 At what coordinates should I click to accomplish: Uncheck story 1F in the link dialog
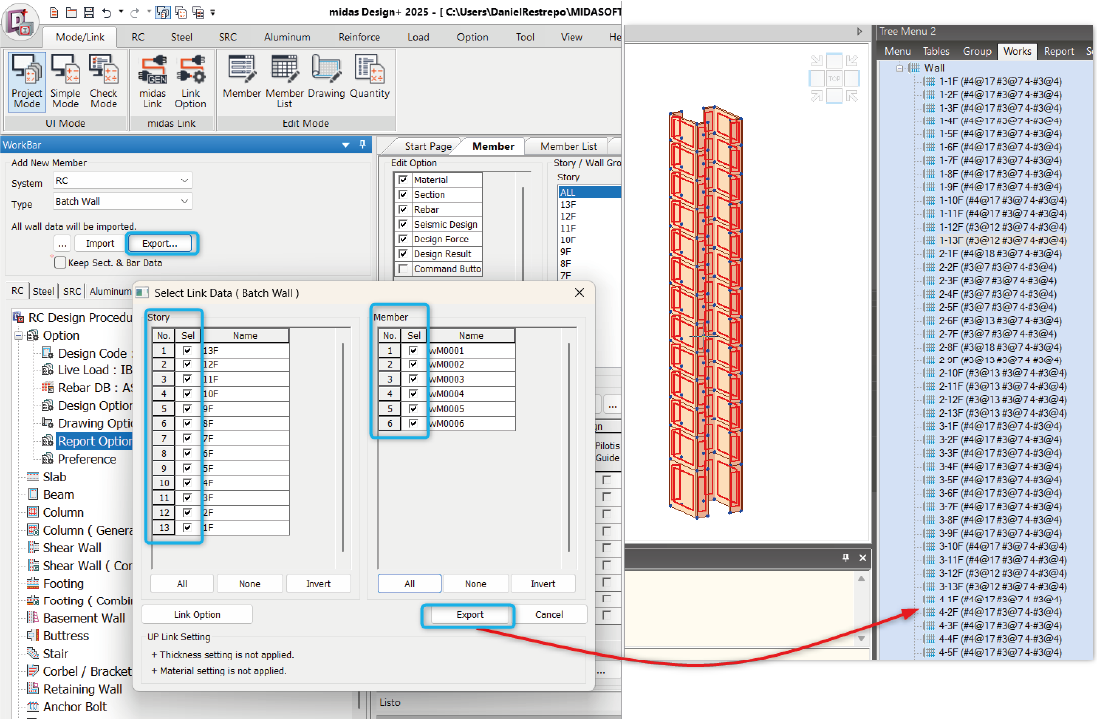[x=187, y=528]
